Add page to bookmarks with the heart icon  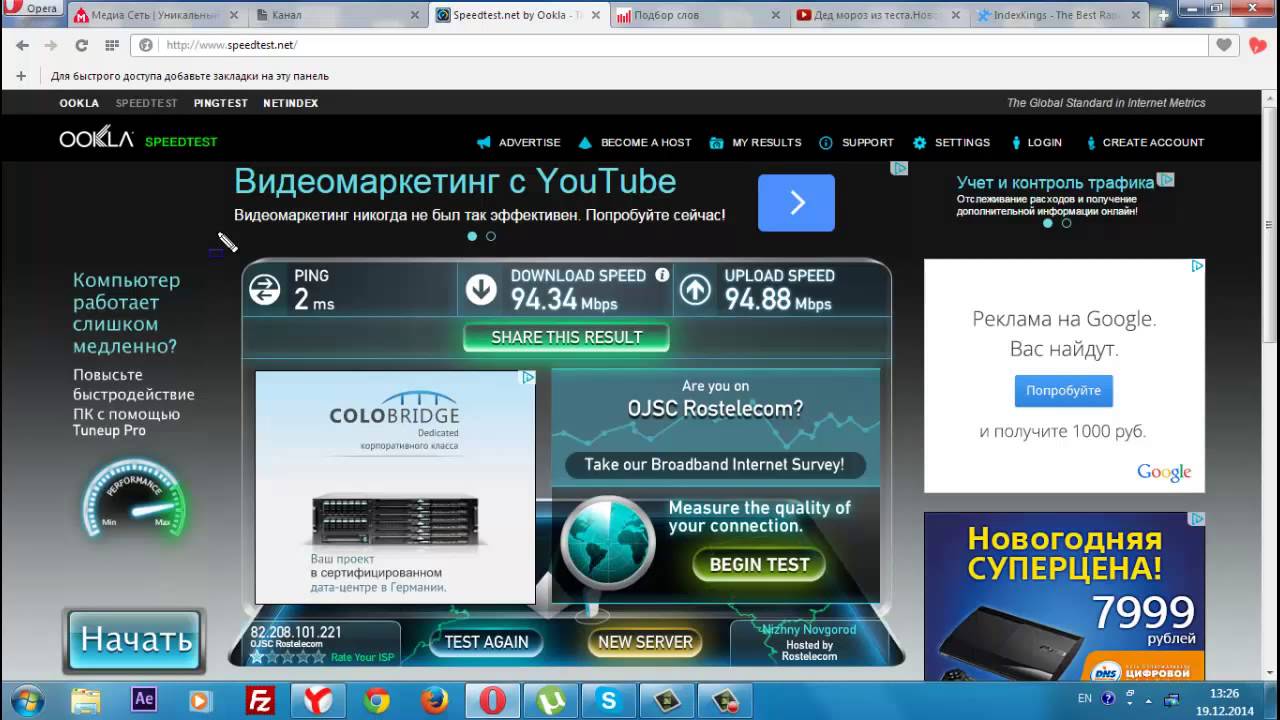[1224, 45]
